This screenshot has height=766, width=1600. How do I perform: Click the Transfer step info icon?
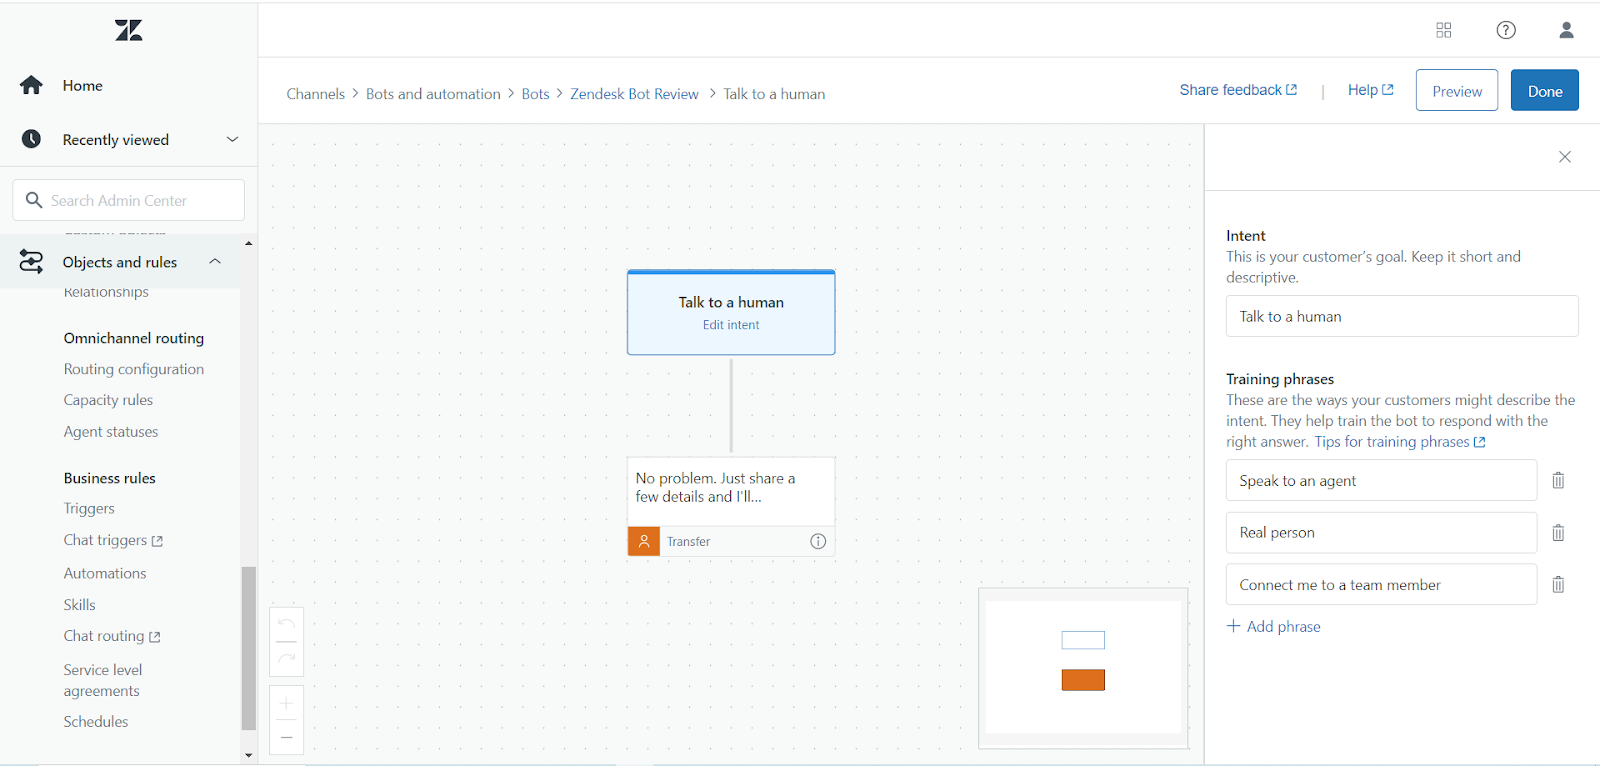pyautogui.click(x=818, y=542)
